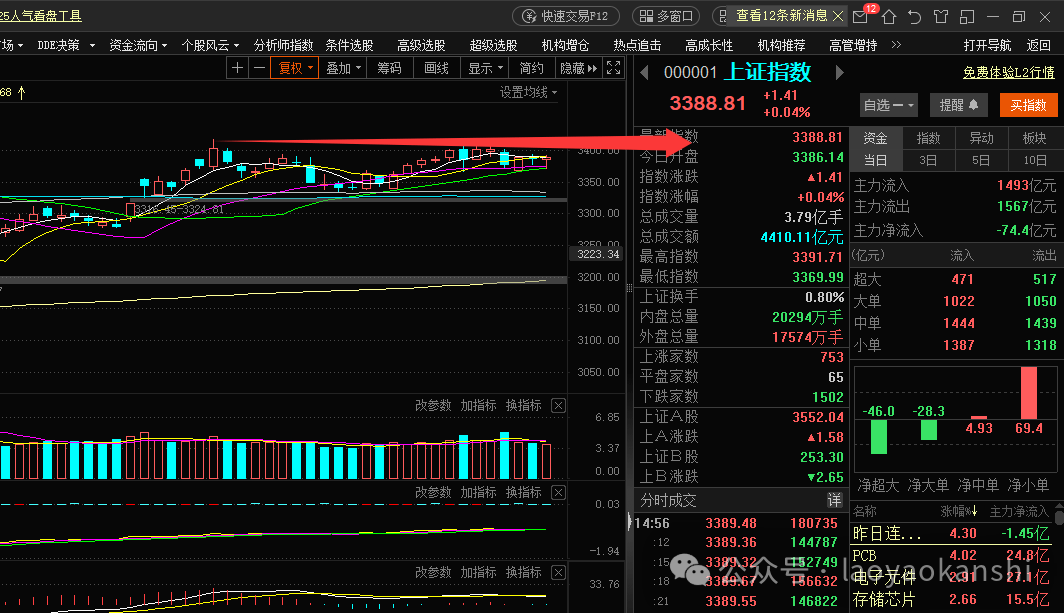Open the mail inbox with 12 notifications
Viewport: 1064px width, 613px height.
861,16
